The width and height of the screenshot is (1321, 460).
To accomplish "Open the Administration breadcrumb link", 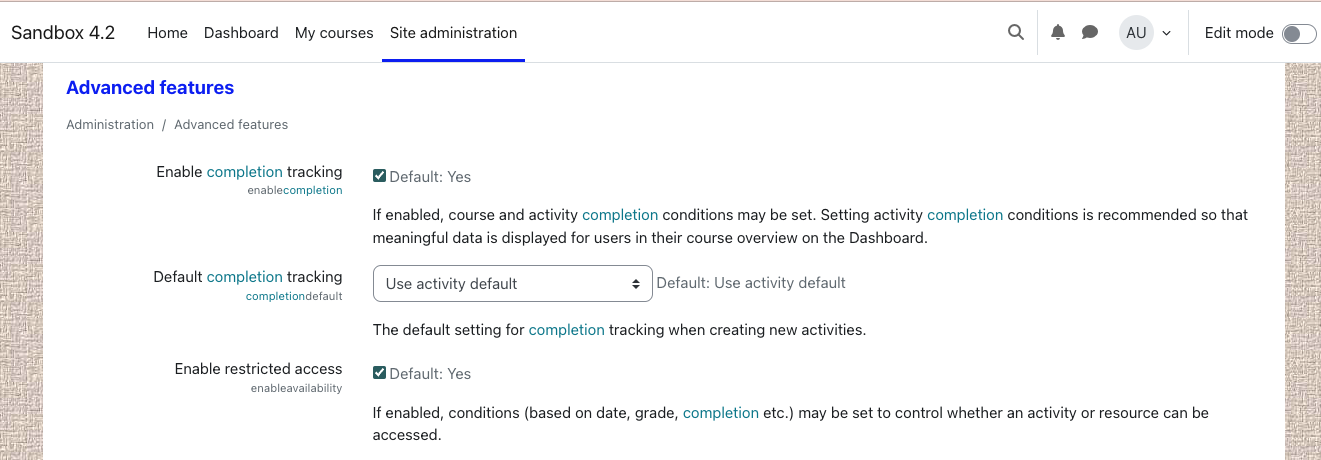I will click(x=110, y=124).
